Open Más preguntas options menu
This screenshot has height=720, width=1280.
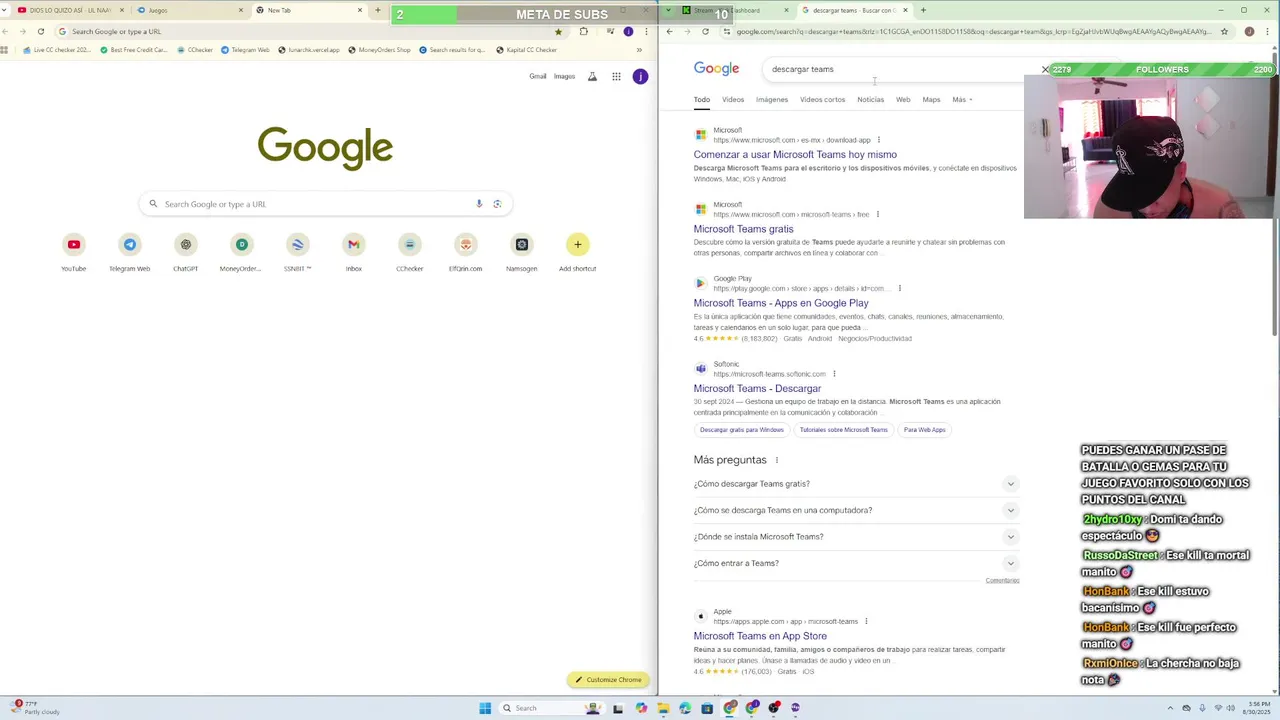[x=776, y=460]
